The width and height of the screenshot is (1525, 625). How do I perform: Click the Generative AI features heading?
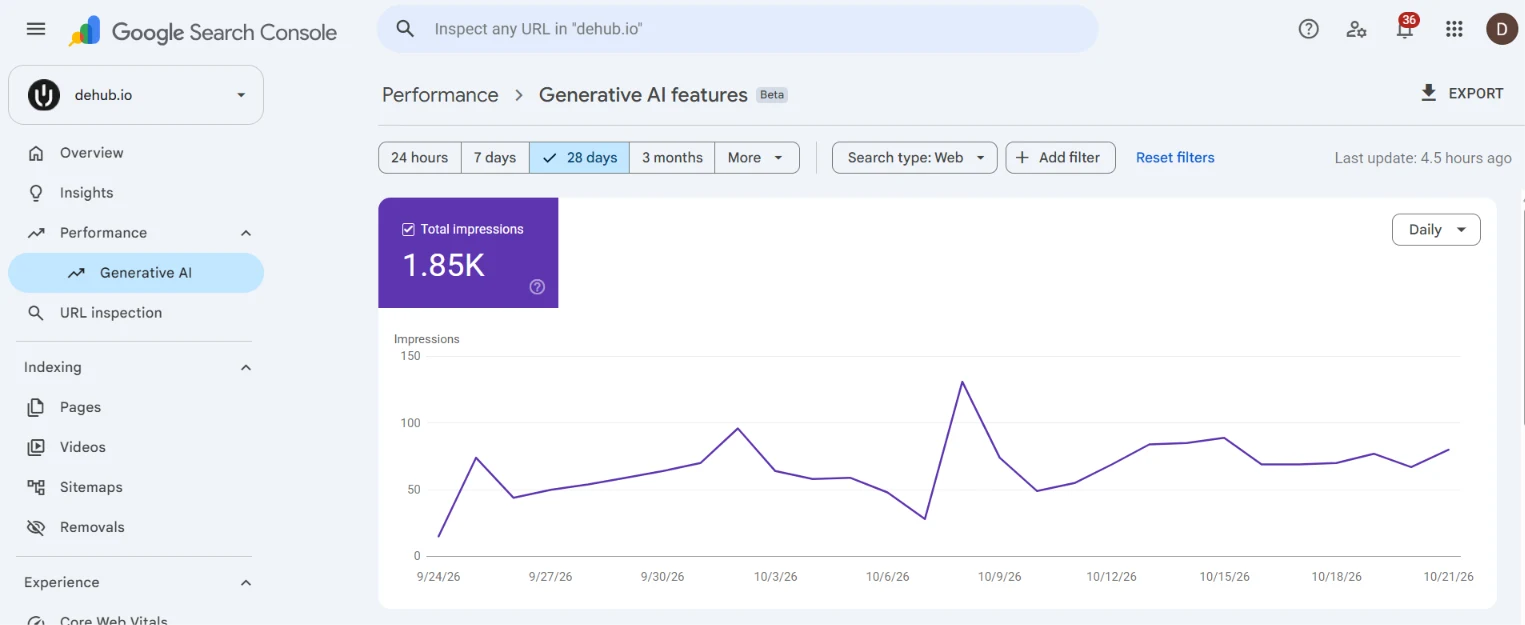(x=643, y=95)
